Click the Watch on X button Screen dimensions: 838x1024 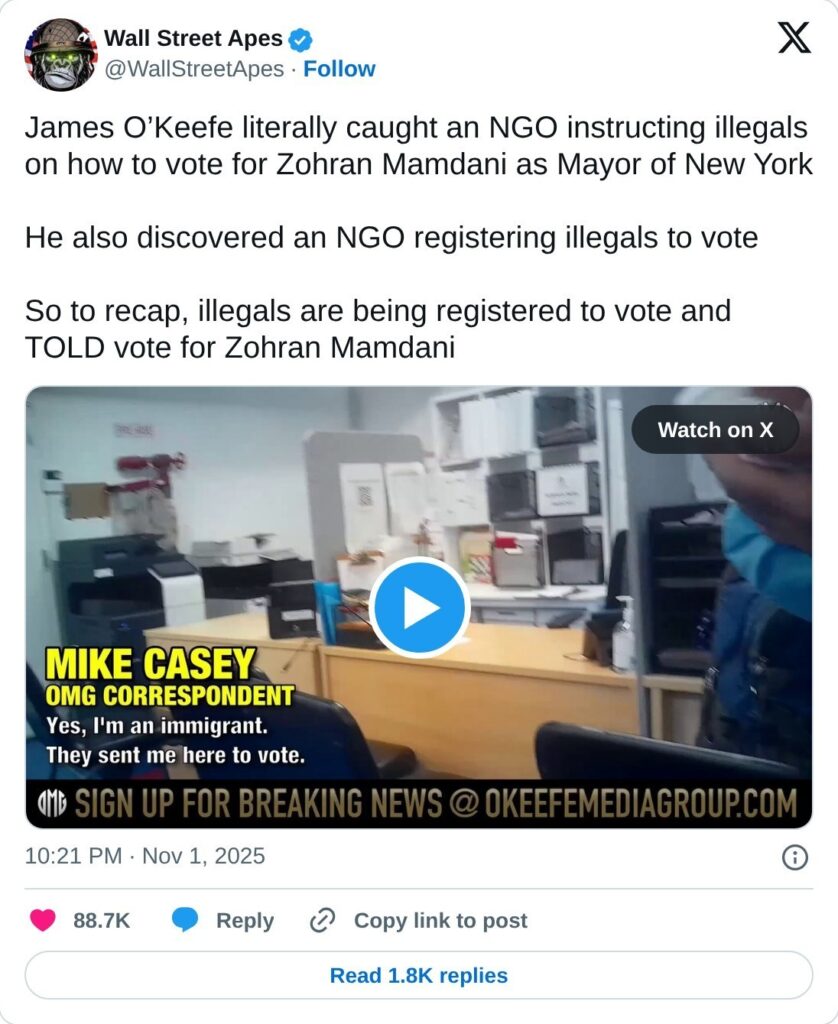click(715, 430)
